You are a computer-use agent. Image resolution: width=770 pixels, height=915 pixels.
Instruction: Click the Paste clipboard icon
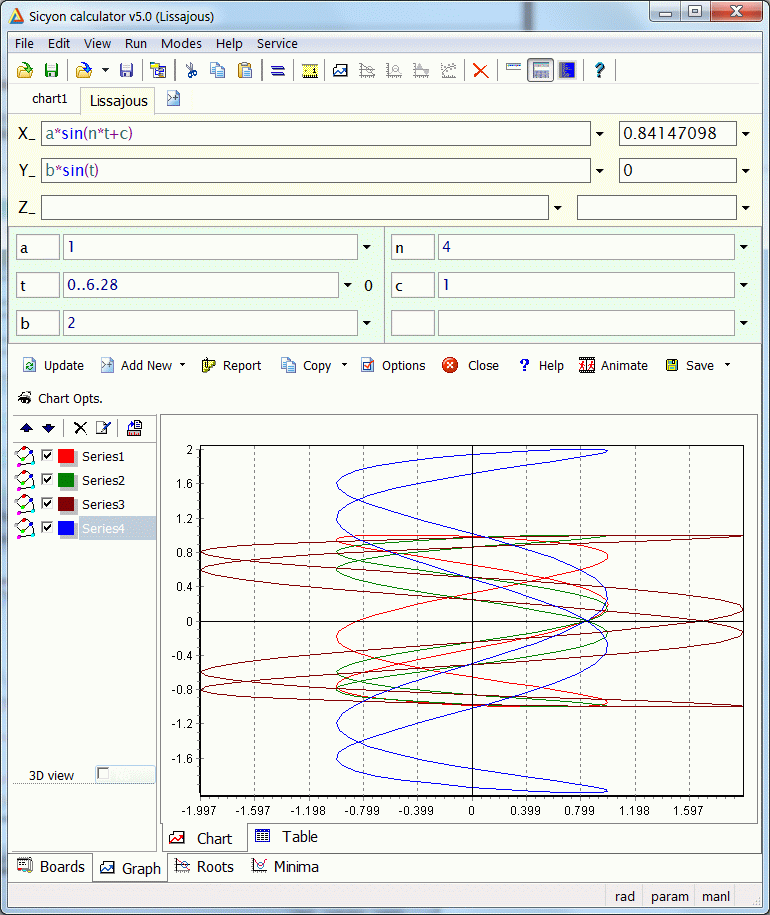click(245, 71)
